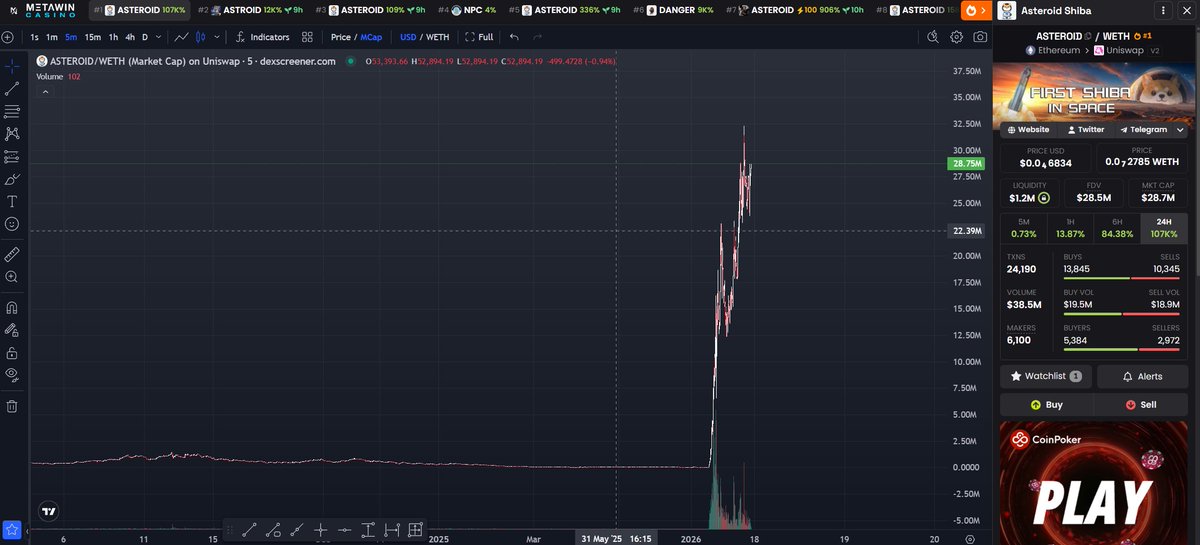This screenshot has width=1200, height=545.
Task: Enter Full screen chart mode
Action: (x=479, y=37)
